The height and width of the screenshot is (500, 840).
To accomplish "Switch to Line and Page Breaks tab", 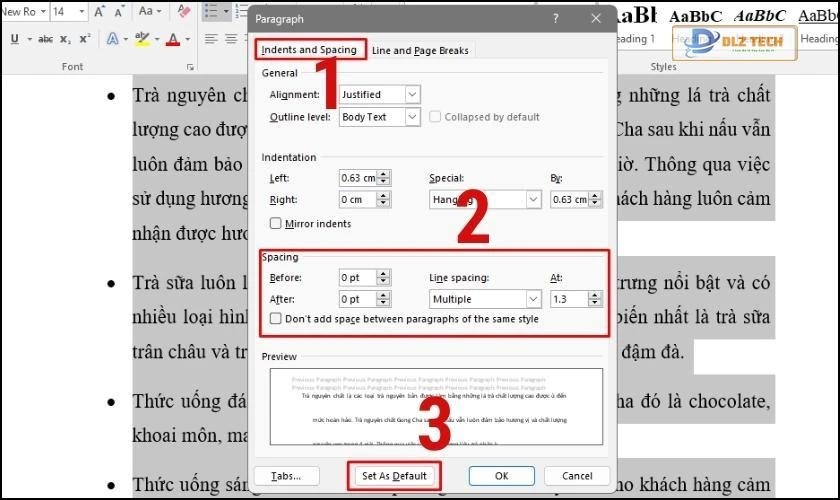I will pos(420,50).
